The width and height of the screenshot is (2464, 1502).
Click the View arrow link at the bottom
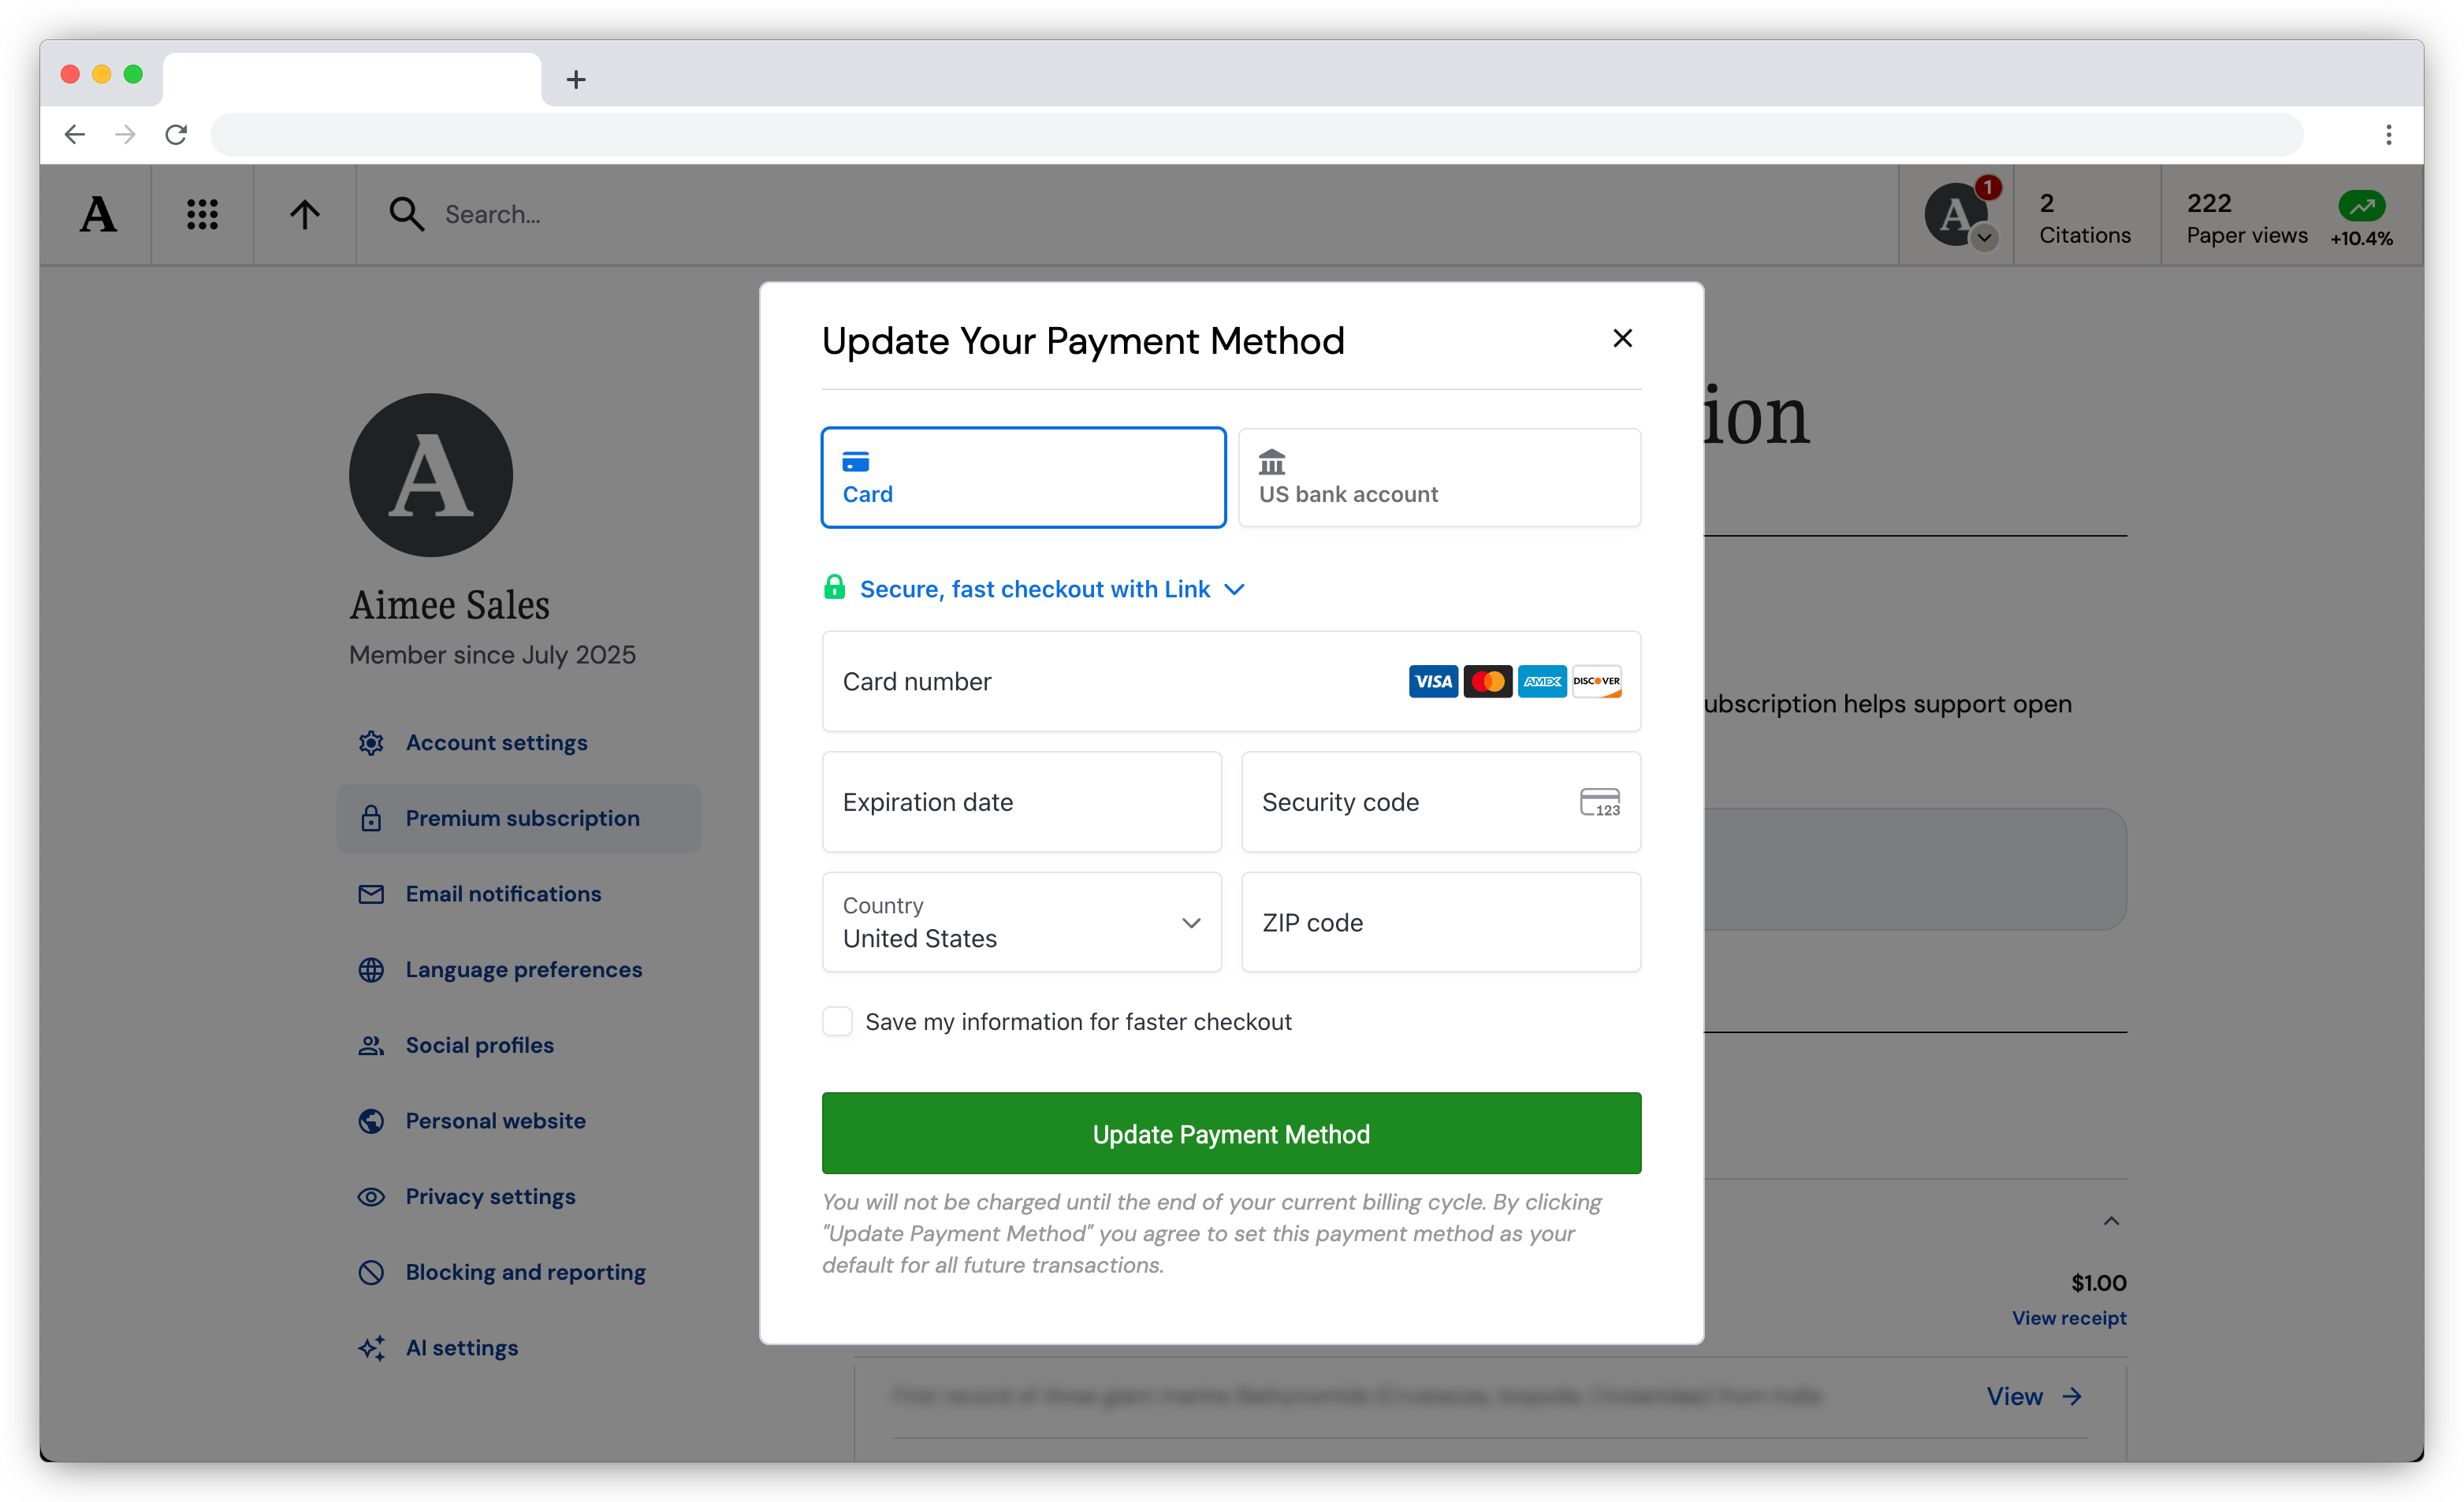click(2034, 1397)
